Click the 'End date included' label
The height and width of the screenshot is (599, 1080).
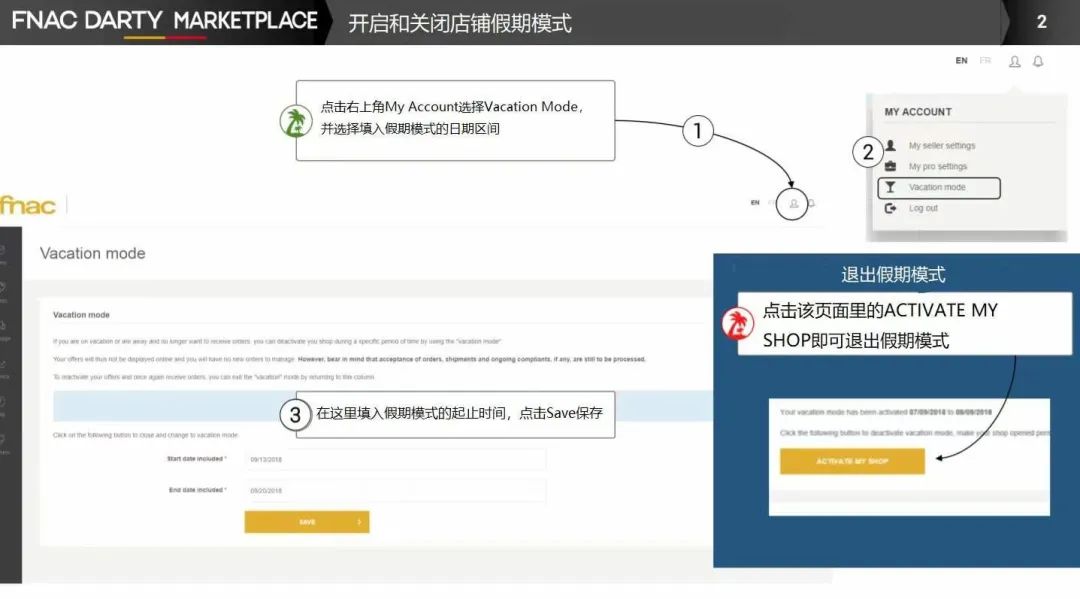pos(198,490)
